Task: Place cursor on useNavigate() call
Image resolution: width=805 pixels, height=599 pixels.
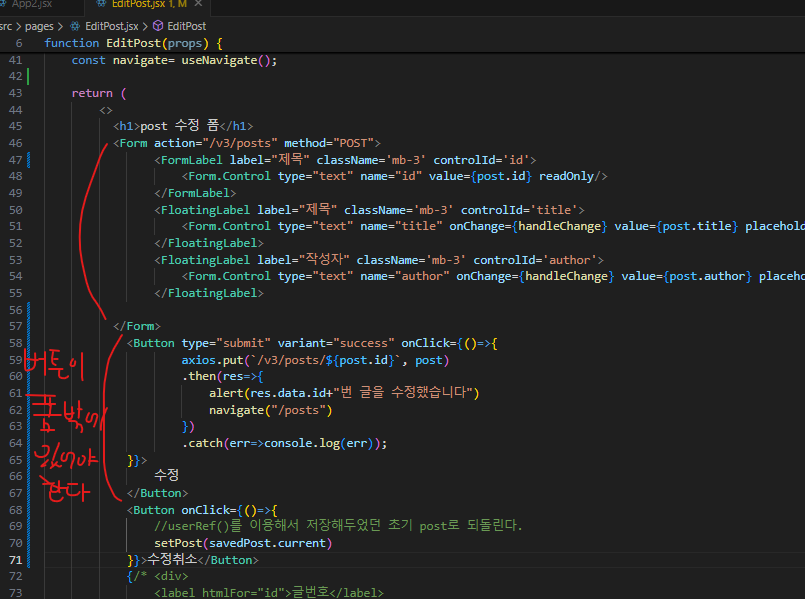Action: coord(225,60)
